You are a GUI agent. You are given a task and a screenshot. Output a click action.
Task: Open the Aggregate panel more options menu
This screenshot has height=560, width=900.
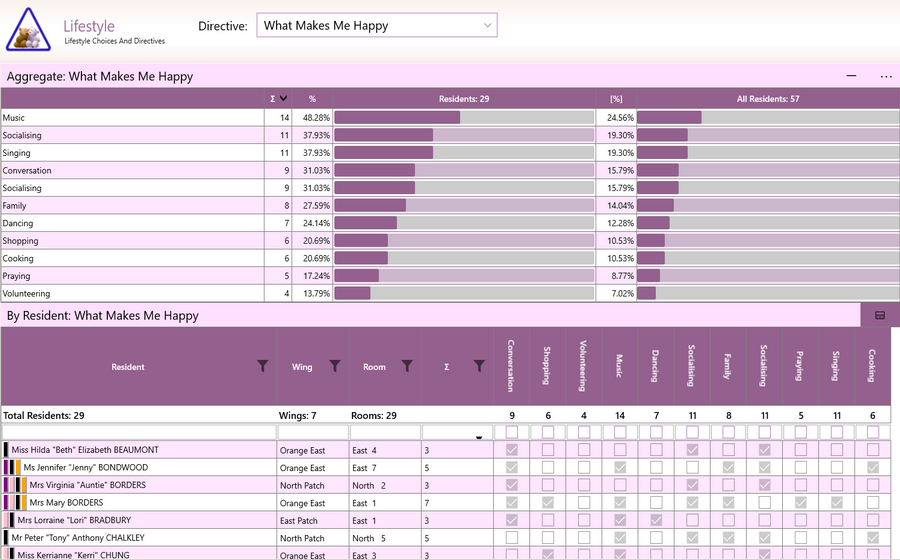click(886, 76)
